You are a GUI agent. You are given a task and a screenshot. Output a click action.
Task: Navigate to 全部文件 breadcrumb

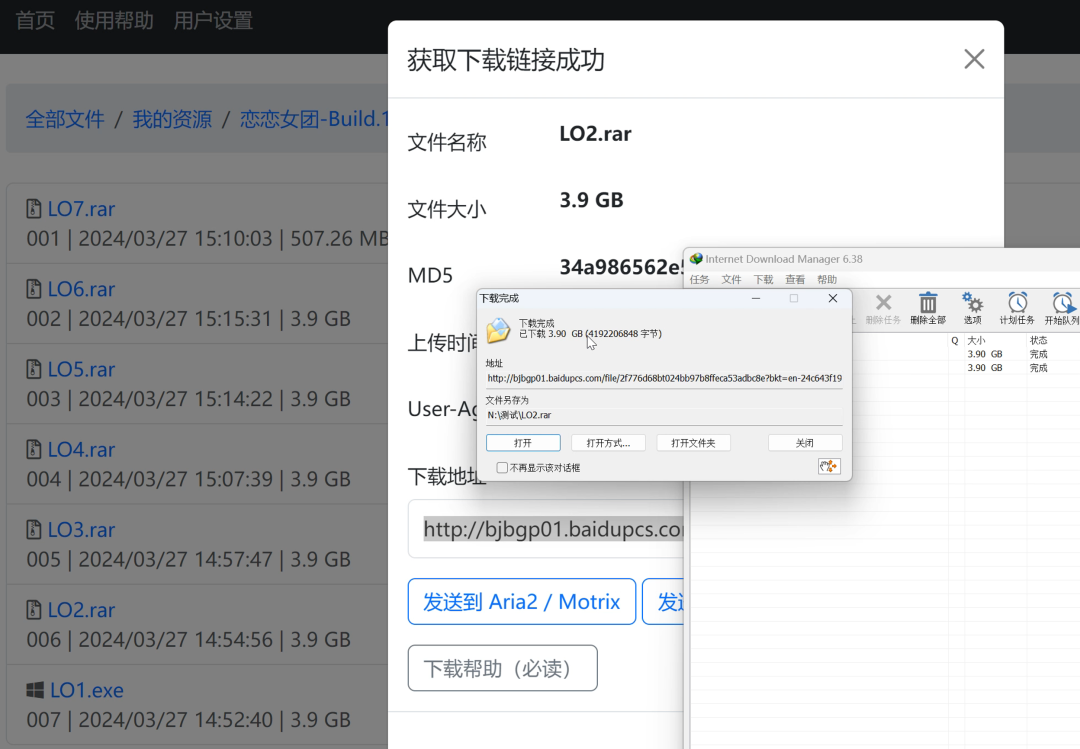pyautogui.click(x=65, y=119)
